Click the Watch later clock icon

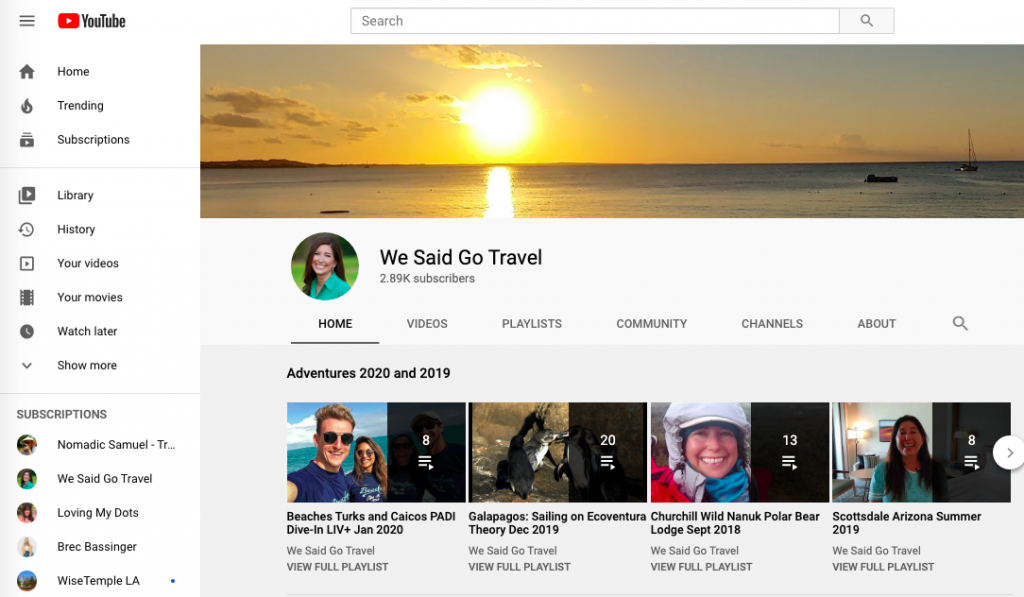pyautogui.click(x=27, y=331)
